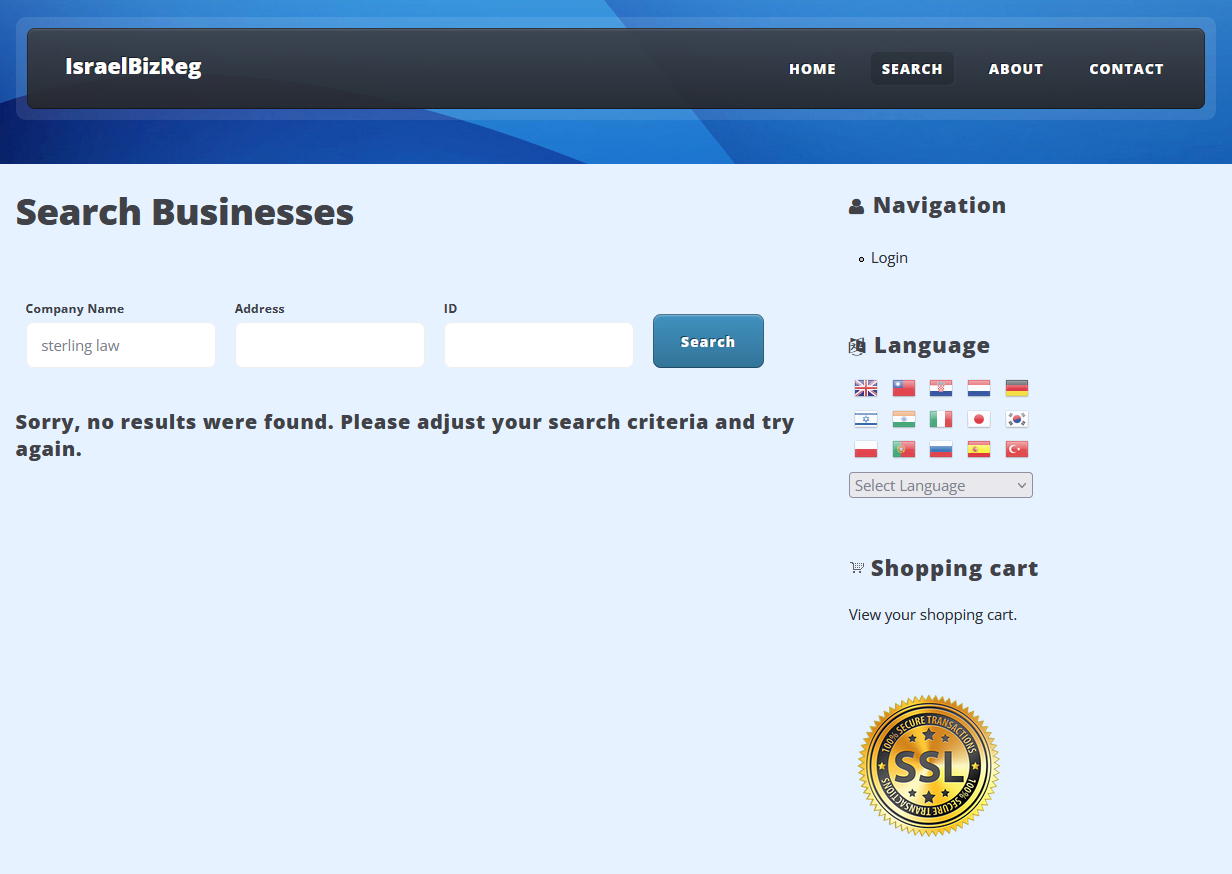Viewport: 1232px width, 874px height.
Task: Click the IsraelBizReg site logo
Action: pyautogui.click(x=133, y=67)
